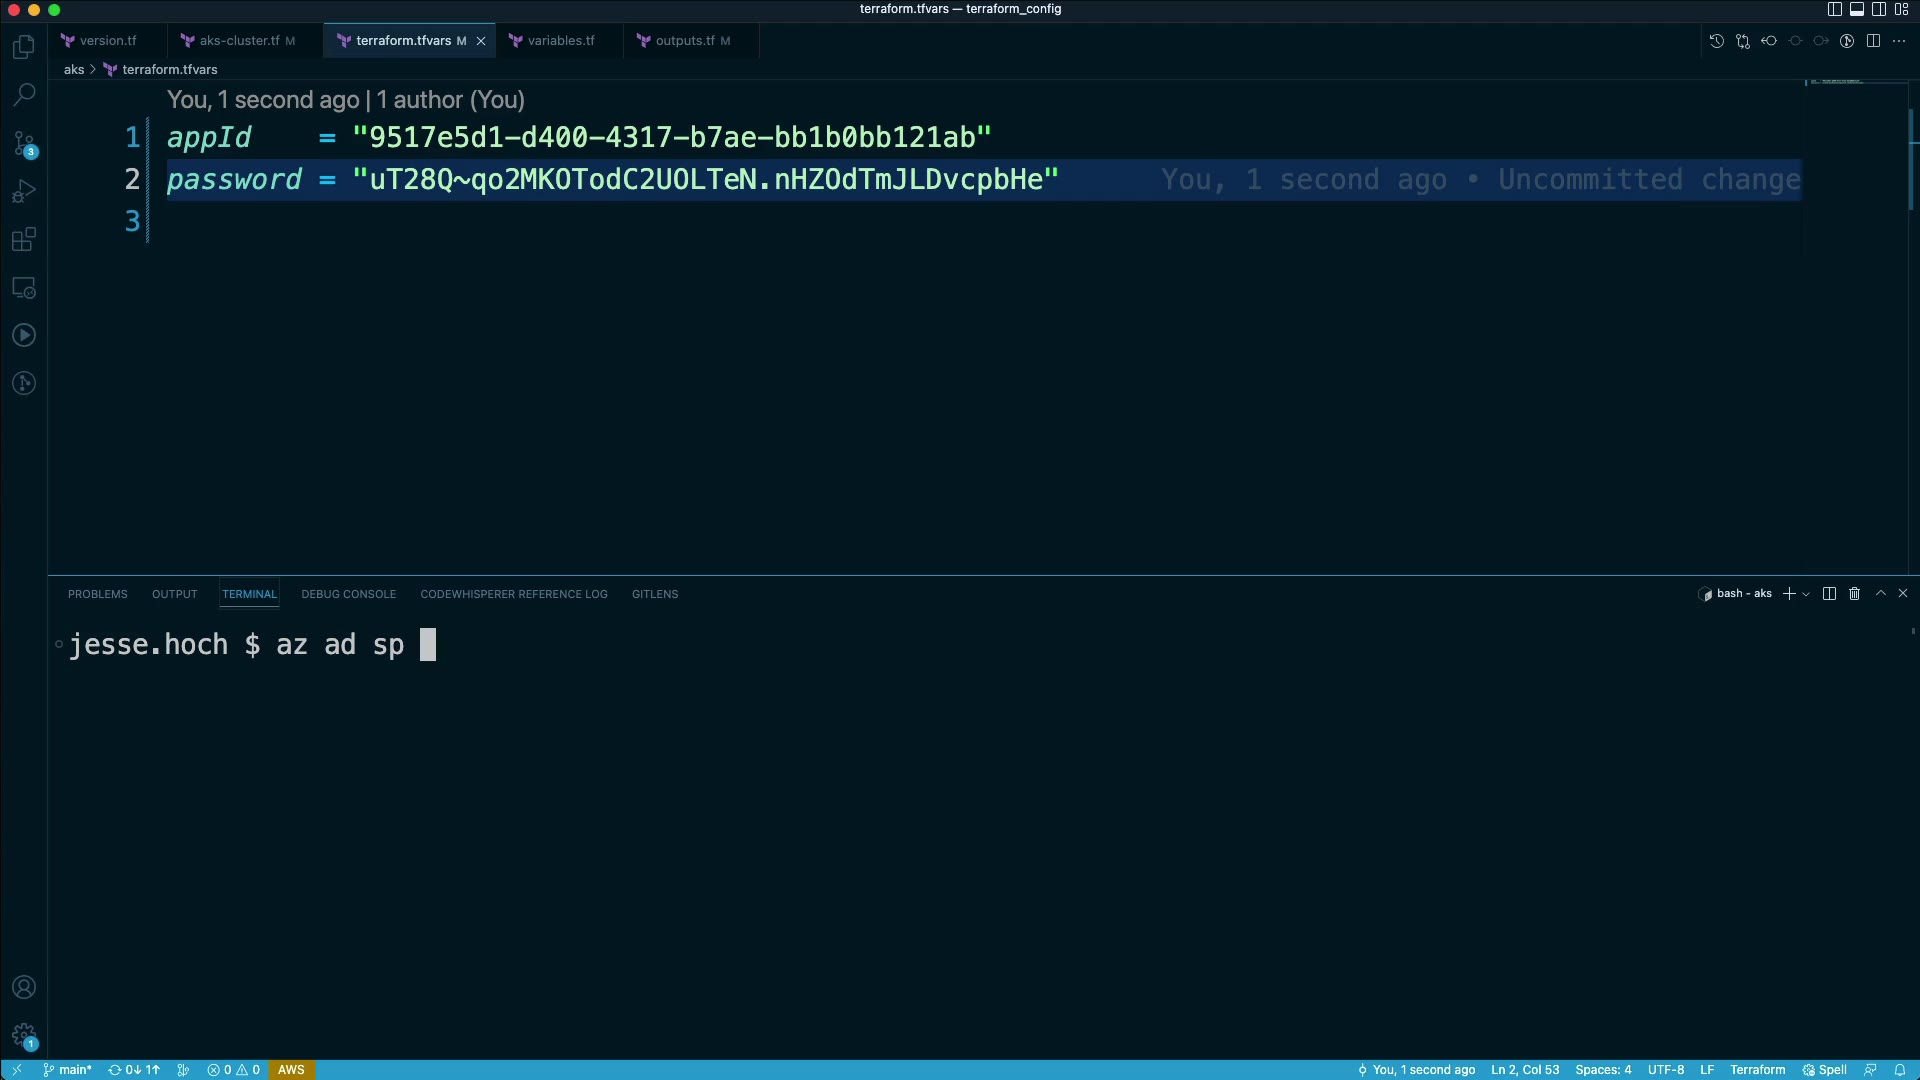Viewport: 1920px width, 1080px height.
Task: Toggle the bottom panel layout button
Action: 1856,9
